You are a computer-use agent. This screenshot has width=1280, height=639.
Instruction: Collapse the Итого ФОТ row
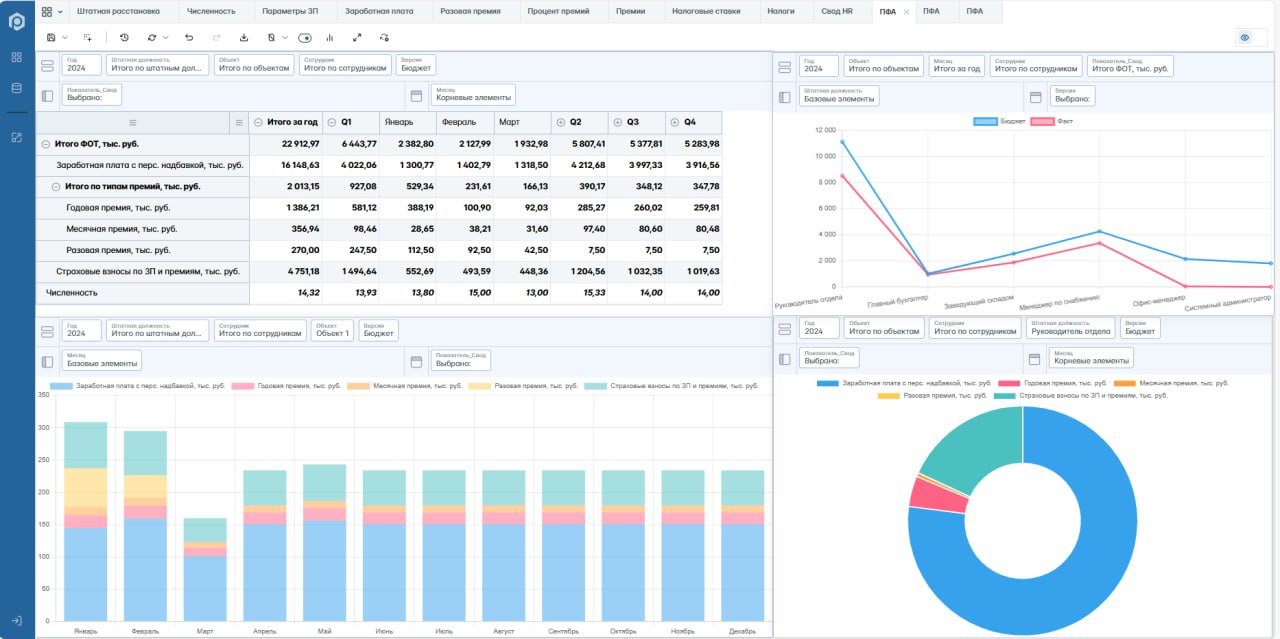pyautogui.click(x=45, y=144)
